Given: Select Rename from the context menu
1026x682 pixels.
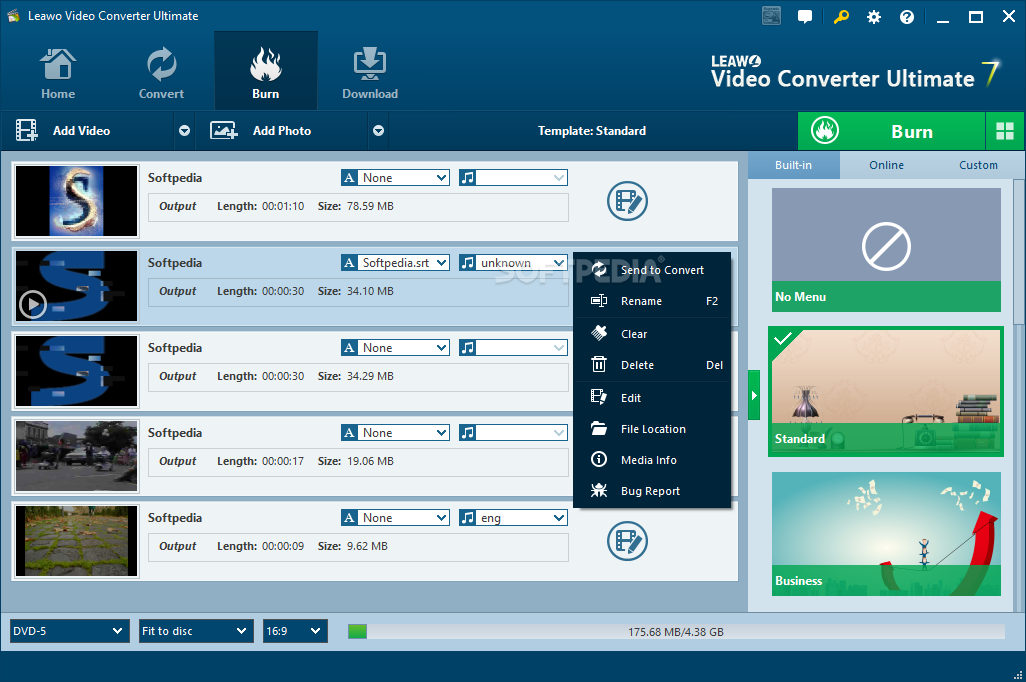Looking at the screenshot, I should pos(652,301).
